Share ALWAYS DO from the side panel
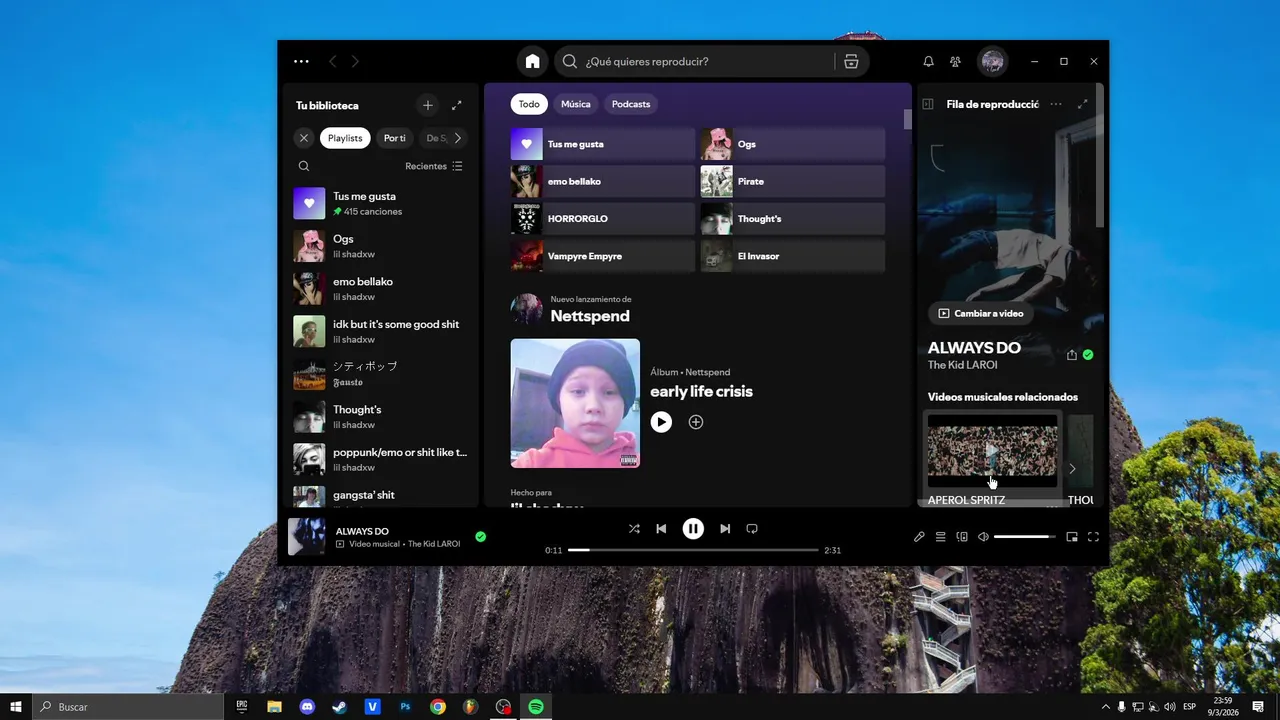The height and width of the screenshot is (720, 1280). (x=1072, y=355)
